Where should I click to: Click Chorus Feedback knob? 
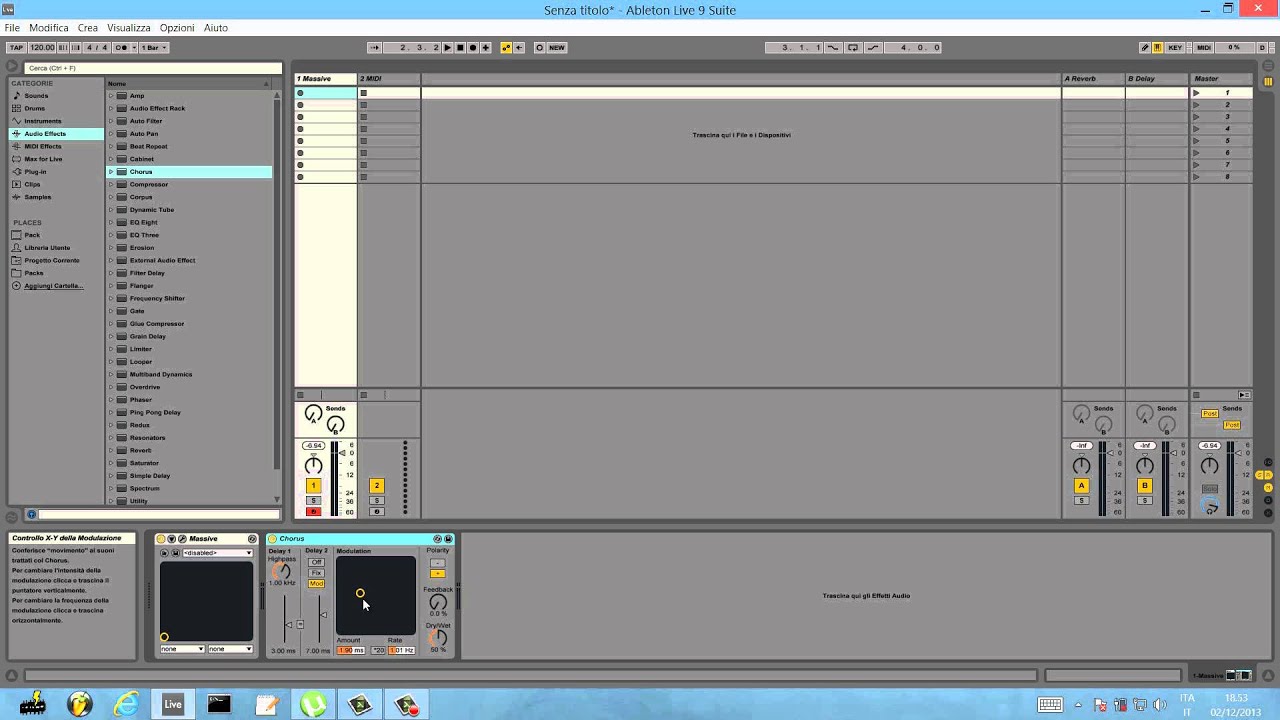coord(438,602)
